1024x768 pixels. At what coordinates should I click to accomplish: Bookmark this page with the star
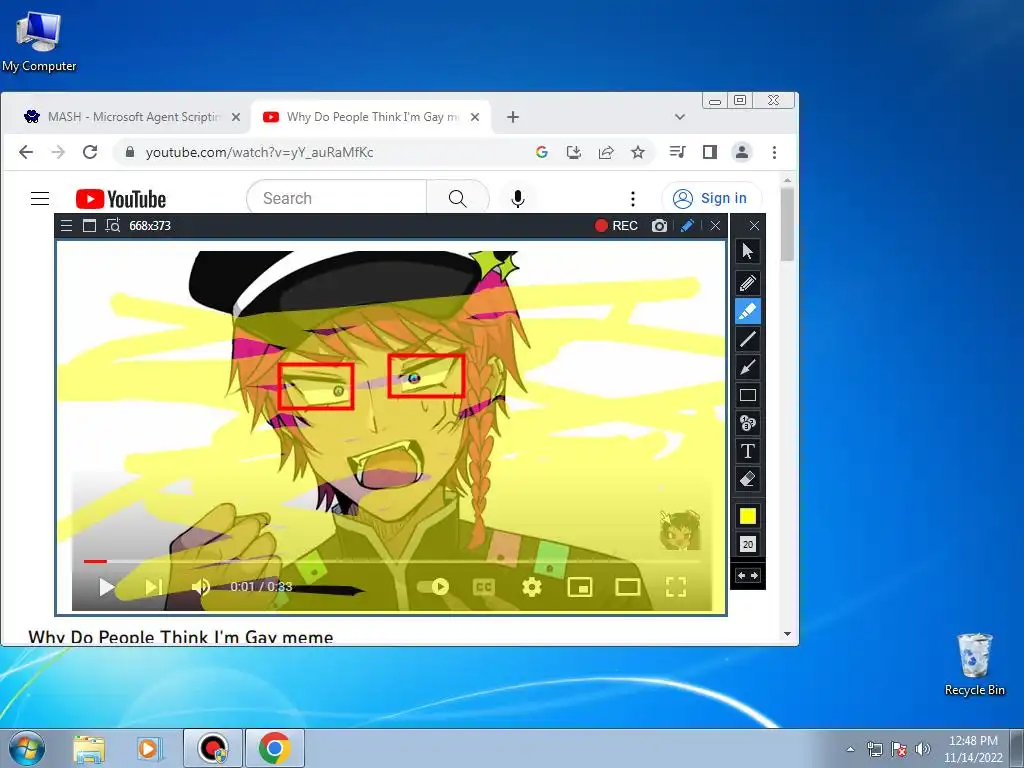[x=638, y=152]
